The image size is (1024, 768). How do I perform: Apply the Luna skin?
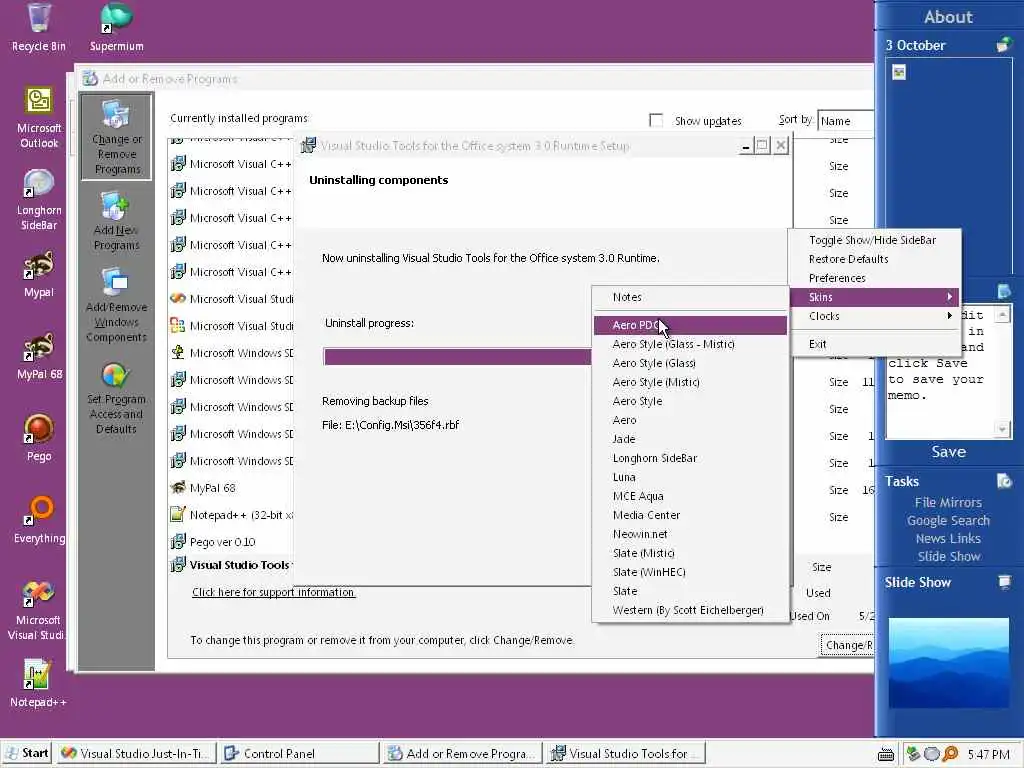pos(690,477)
